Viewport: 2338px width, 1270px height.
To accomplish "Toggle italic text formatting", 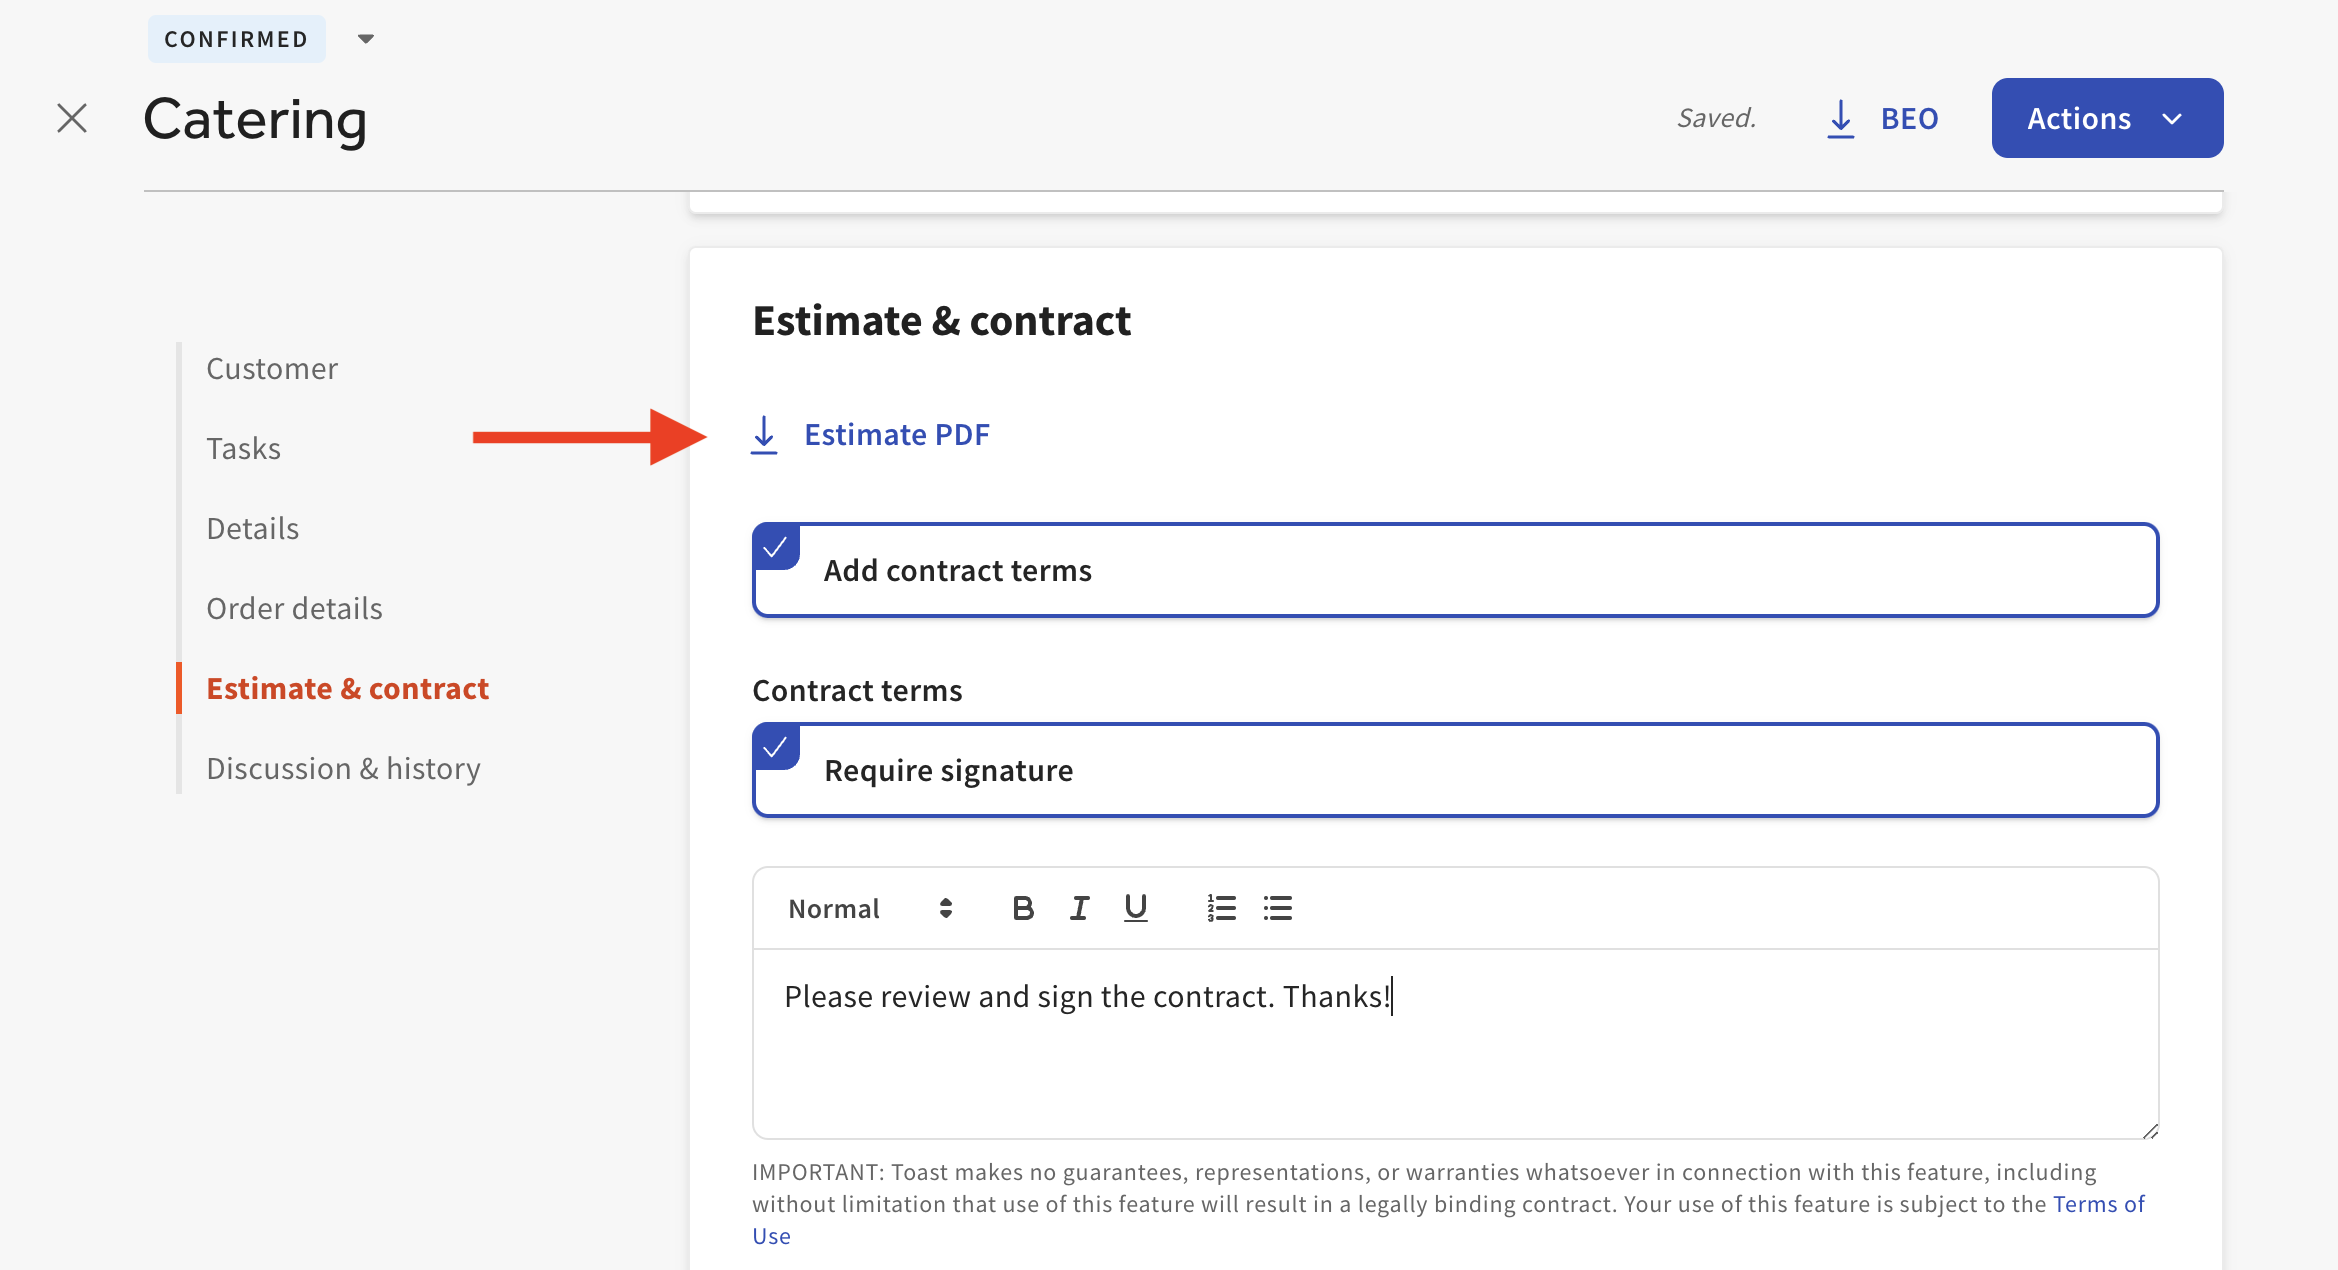I will [x=1079, y=908].
